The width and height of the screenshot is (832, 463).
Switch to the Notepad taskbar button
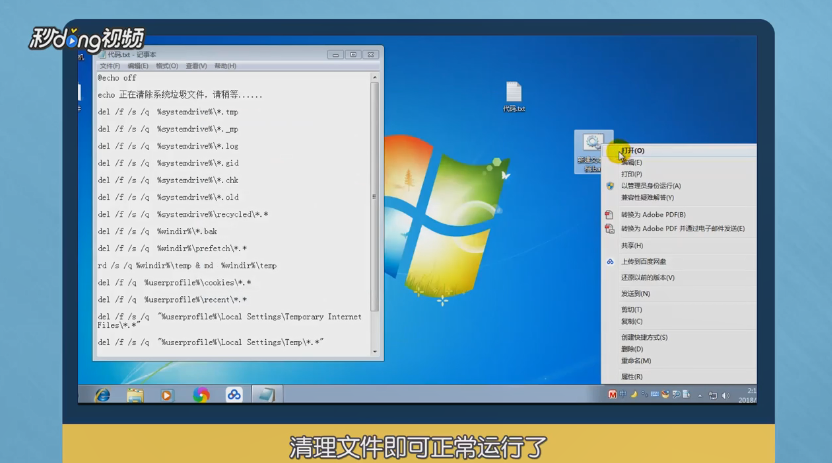click(x=265, y=395)
